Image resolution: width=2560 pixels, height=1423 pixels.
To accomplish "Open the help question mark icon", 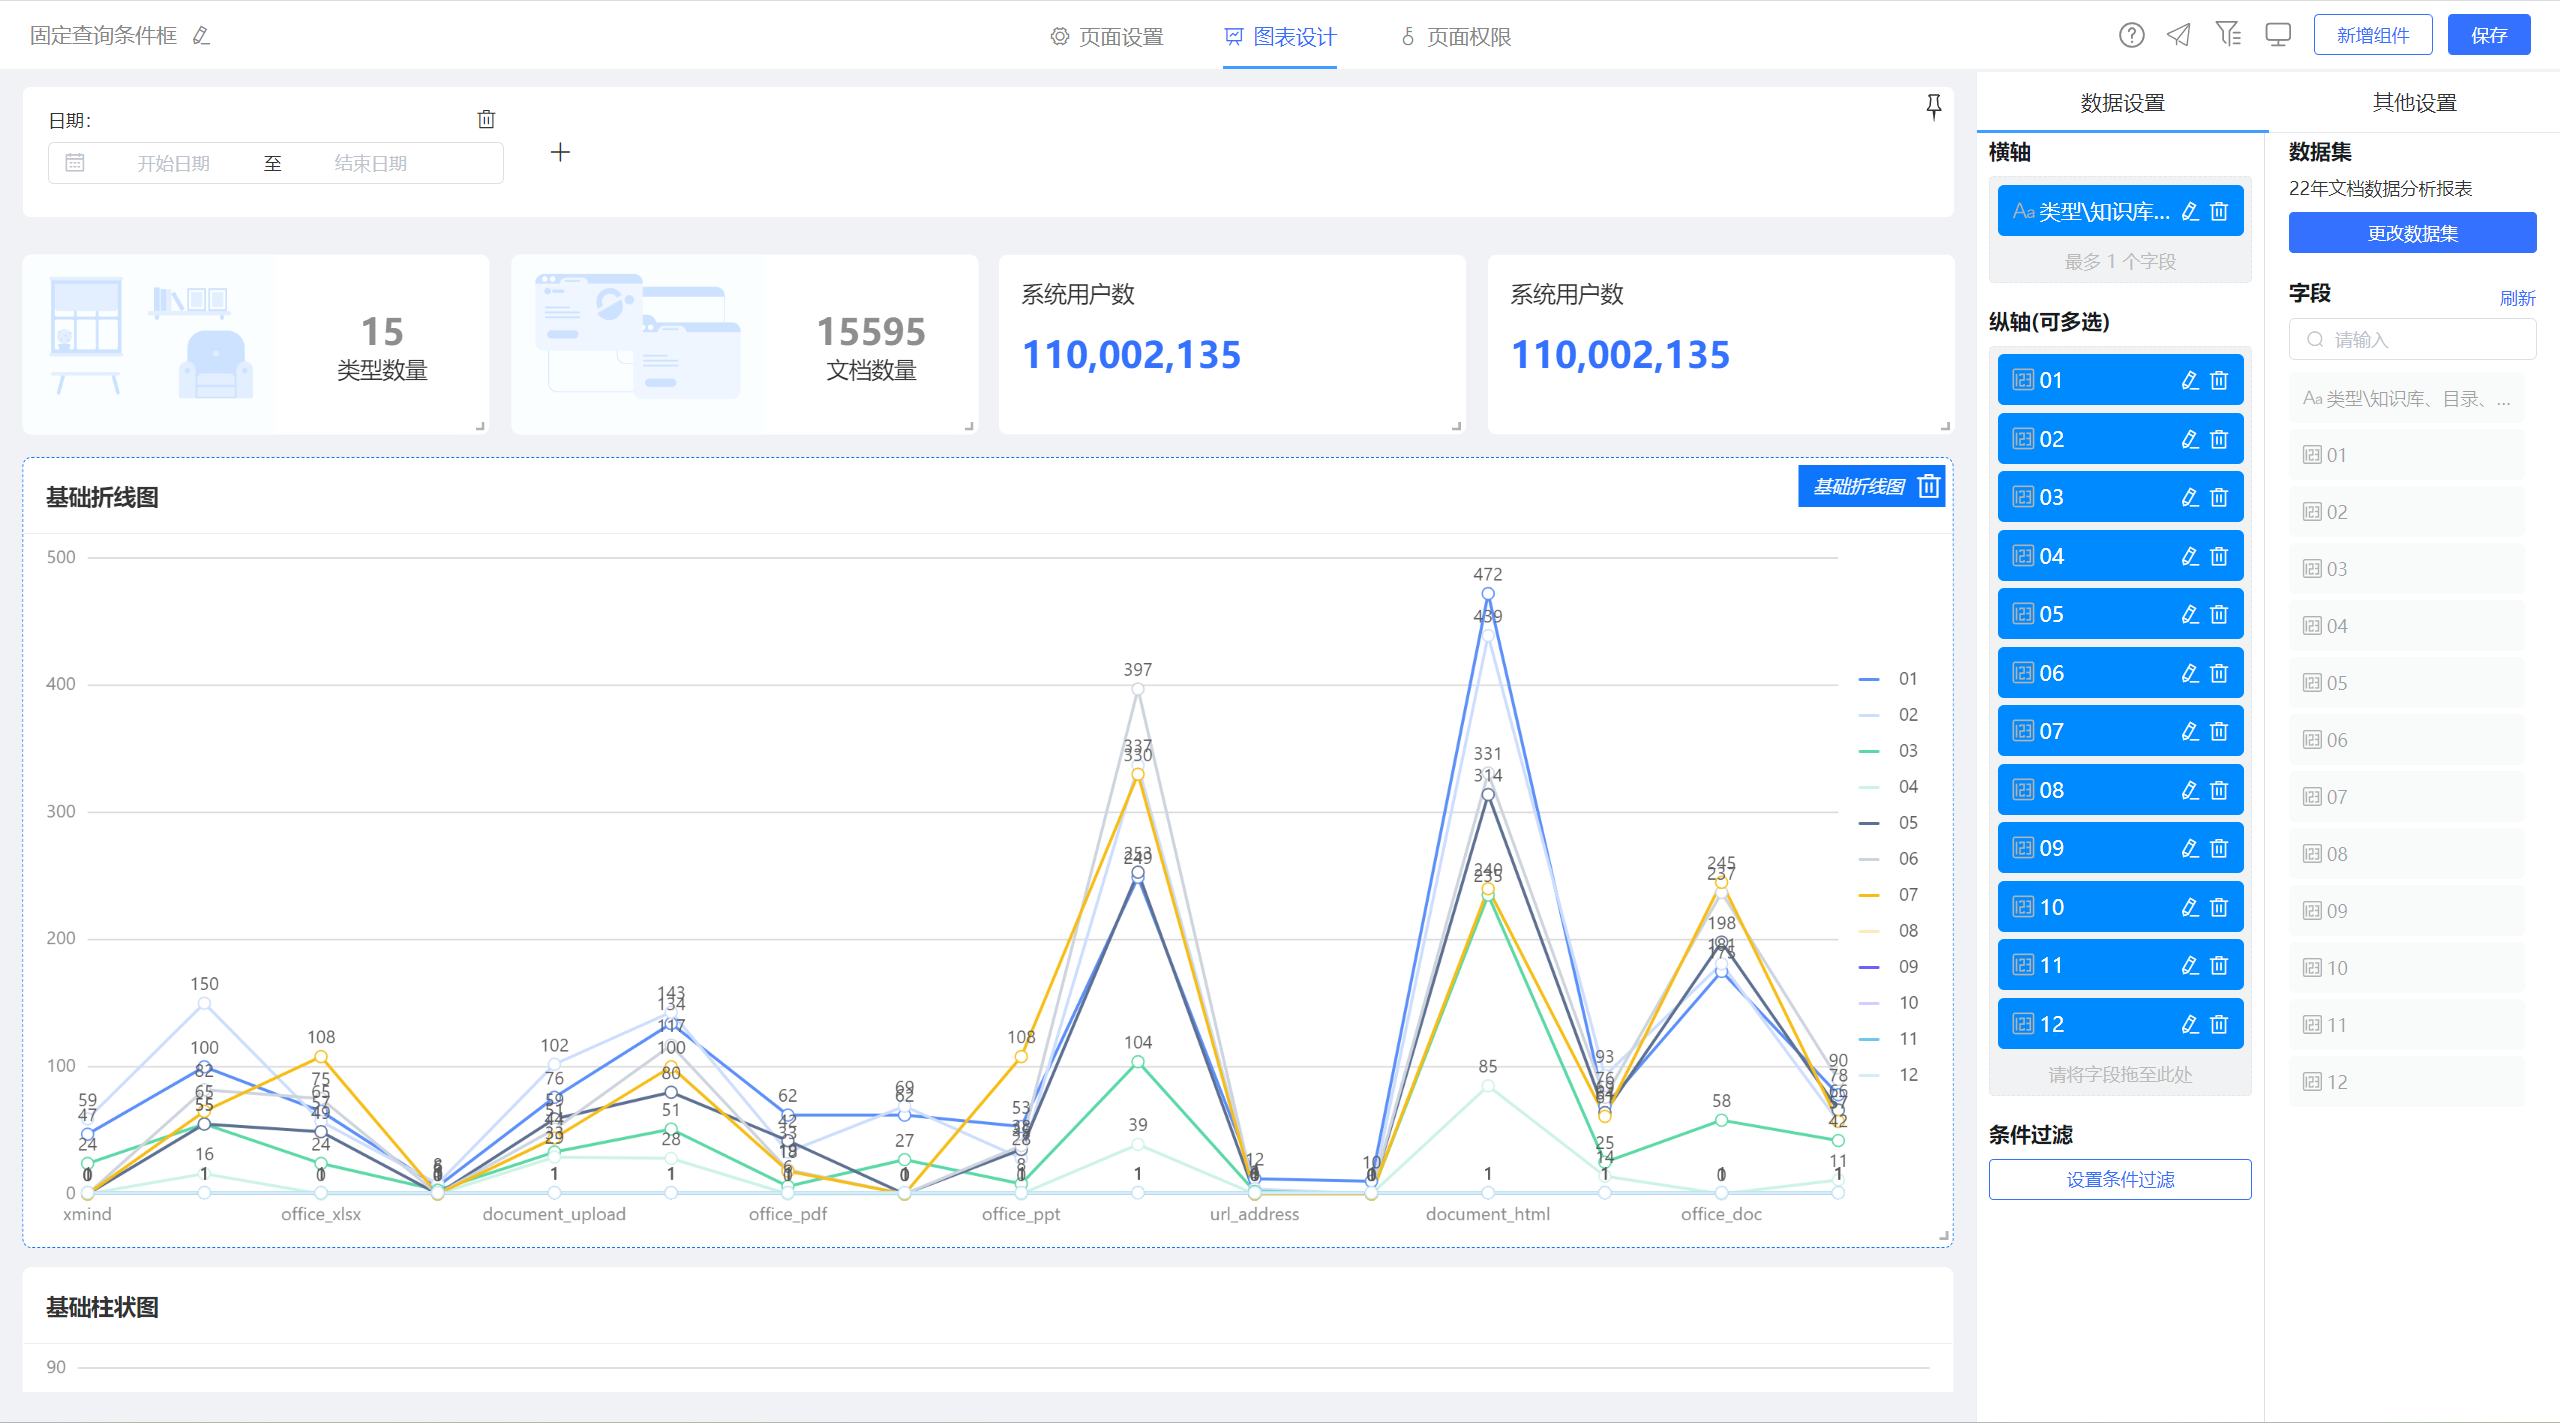I will [2131, 35].
